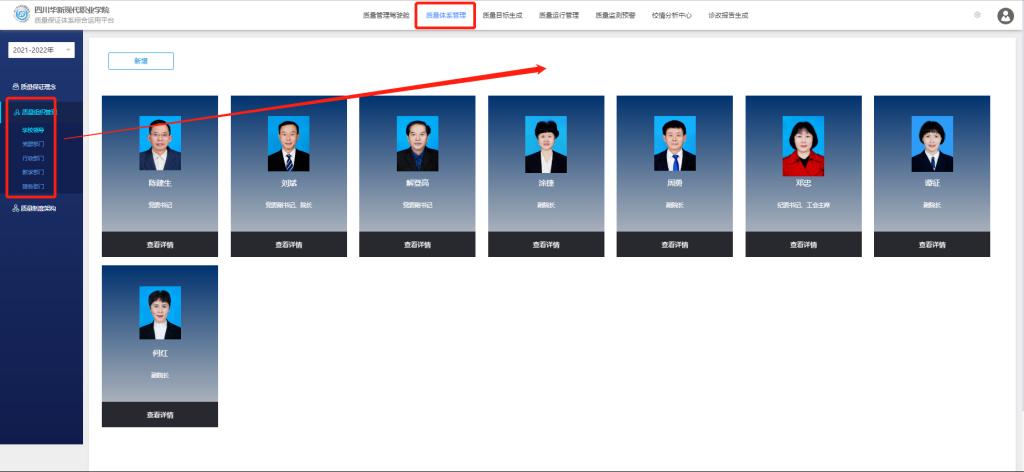Select 学校领导 in the sidebar
Image resolution: width=1024 pixels, height=472 pixels.
tap(33, 130)
